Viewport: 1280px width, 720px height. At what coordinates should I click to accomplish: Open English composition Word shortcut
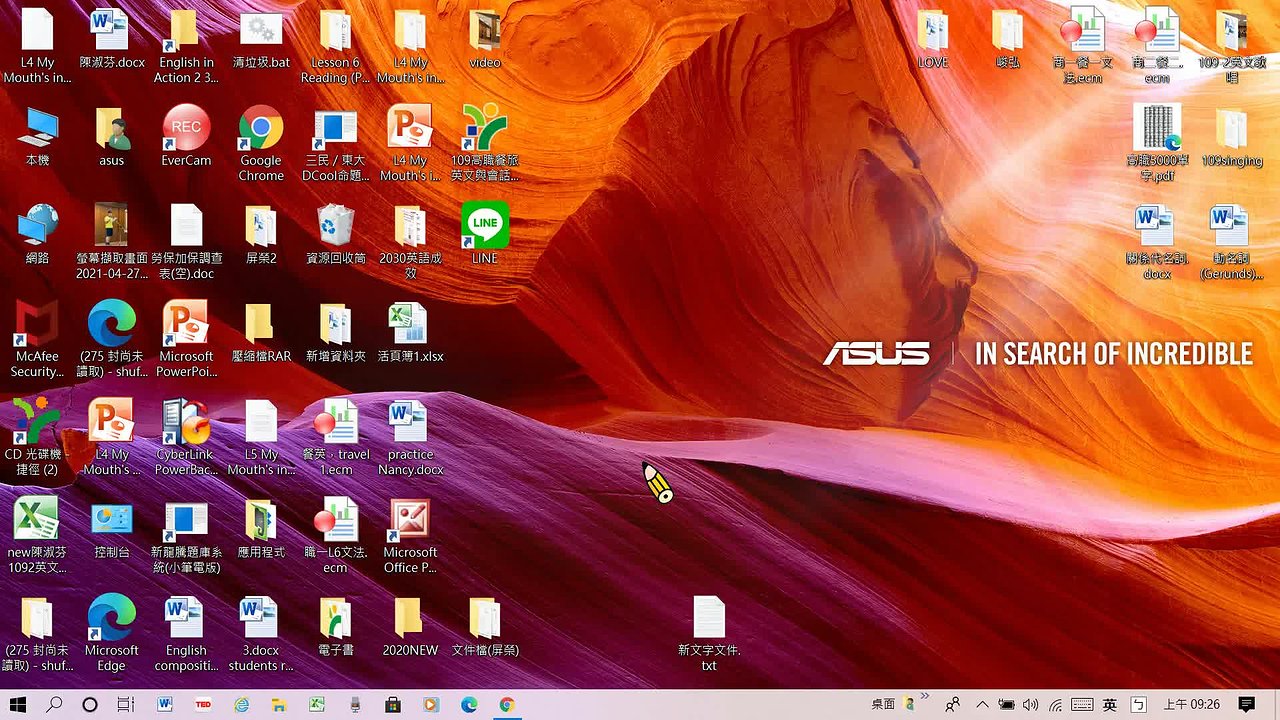(x=186, y=635)
